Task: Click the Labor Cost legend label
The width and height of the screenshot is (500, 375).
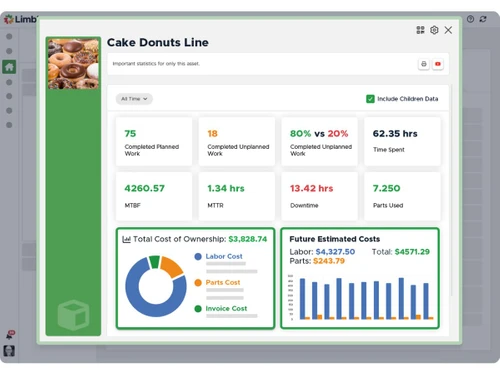Action: tap(224, 256)
